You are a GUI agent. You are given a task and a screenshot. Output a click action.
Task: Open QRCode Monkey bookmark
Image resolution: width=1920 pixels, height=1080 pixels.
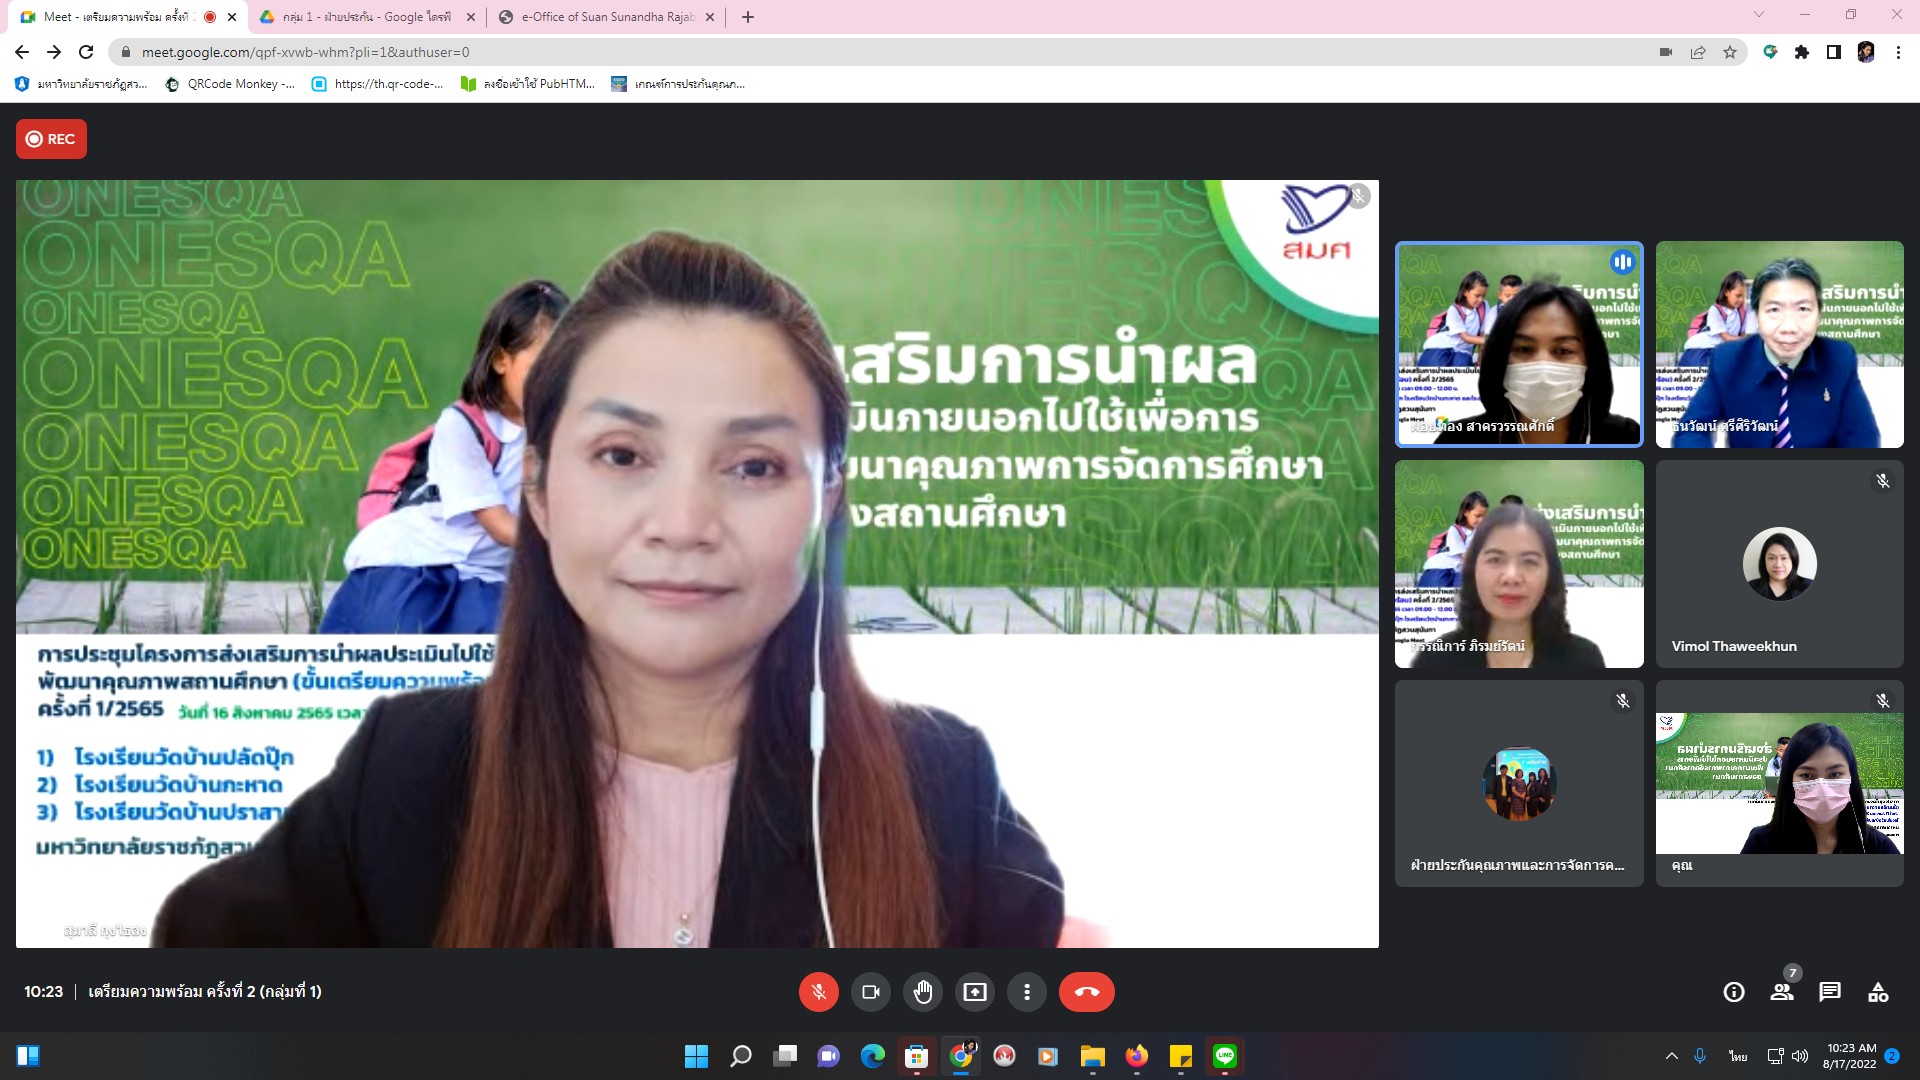pos(230,84)
